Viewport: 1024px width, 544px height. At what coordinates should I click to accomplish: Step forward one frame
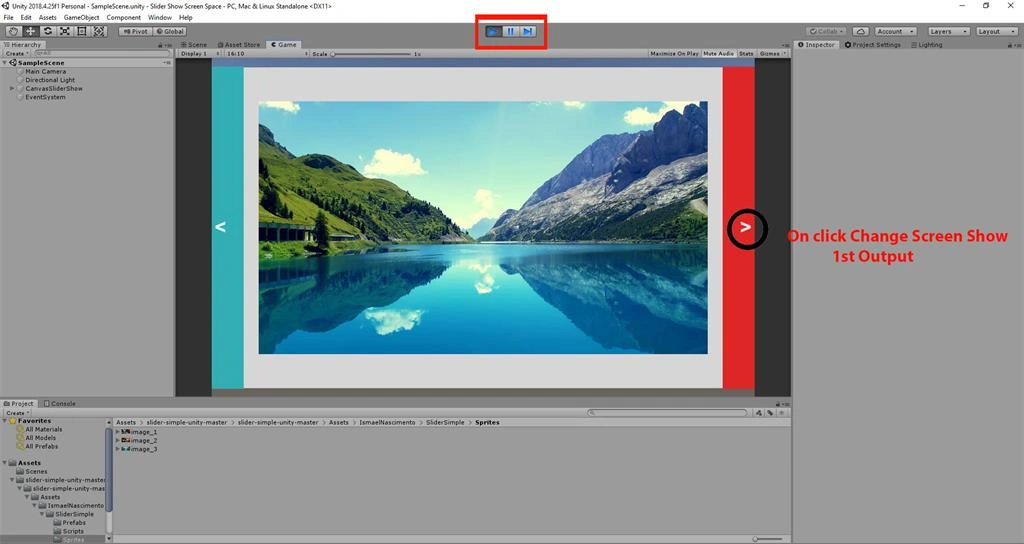[x=528, y=31]
